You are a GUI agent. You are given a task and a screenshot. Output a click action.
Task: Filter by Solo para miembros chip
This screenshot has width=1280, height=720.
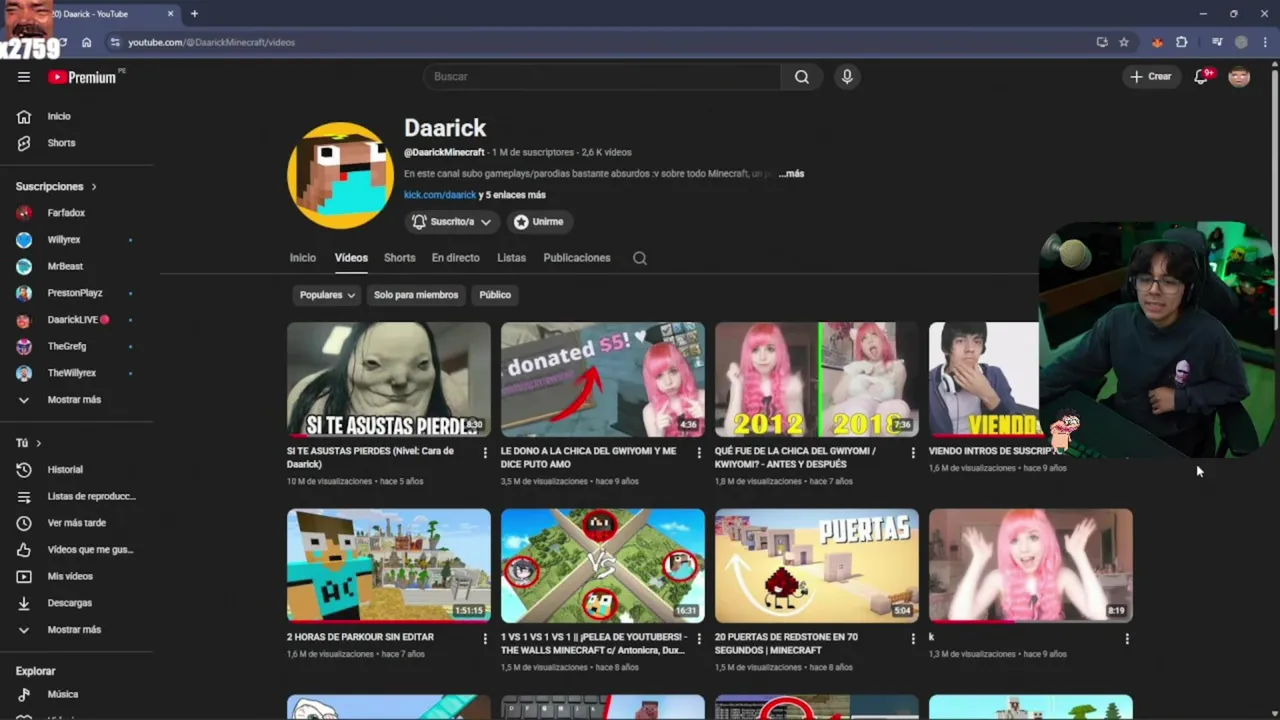tap(416, 295)
